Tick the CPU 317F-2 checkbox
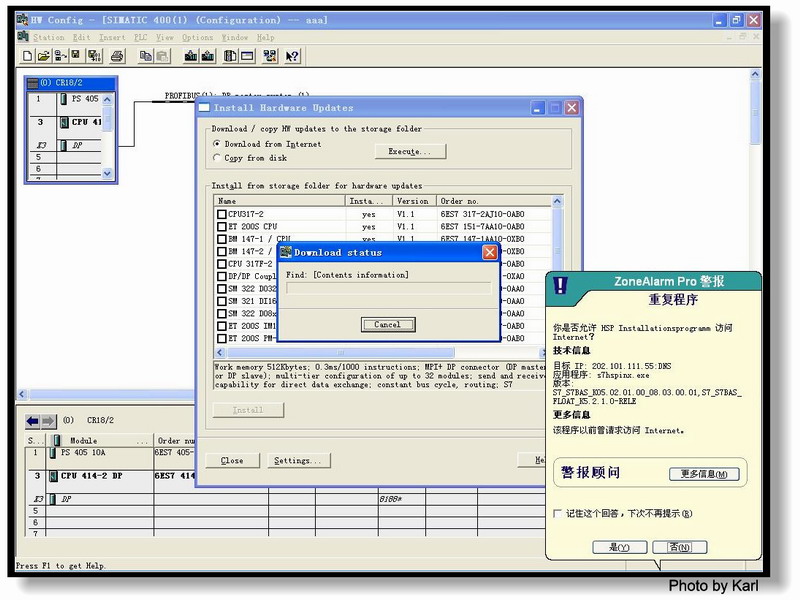The image size is (800, 600). [221, 264]
